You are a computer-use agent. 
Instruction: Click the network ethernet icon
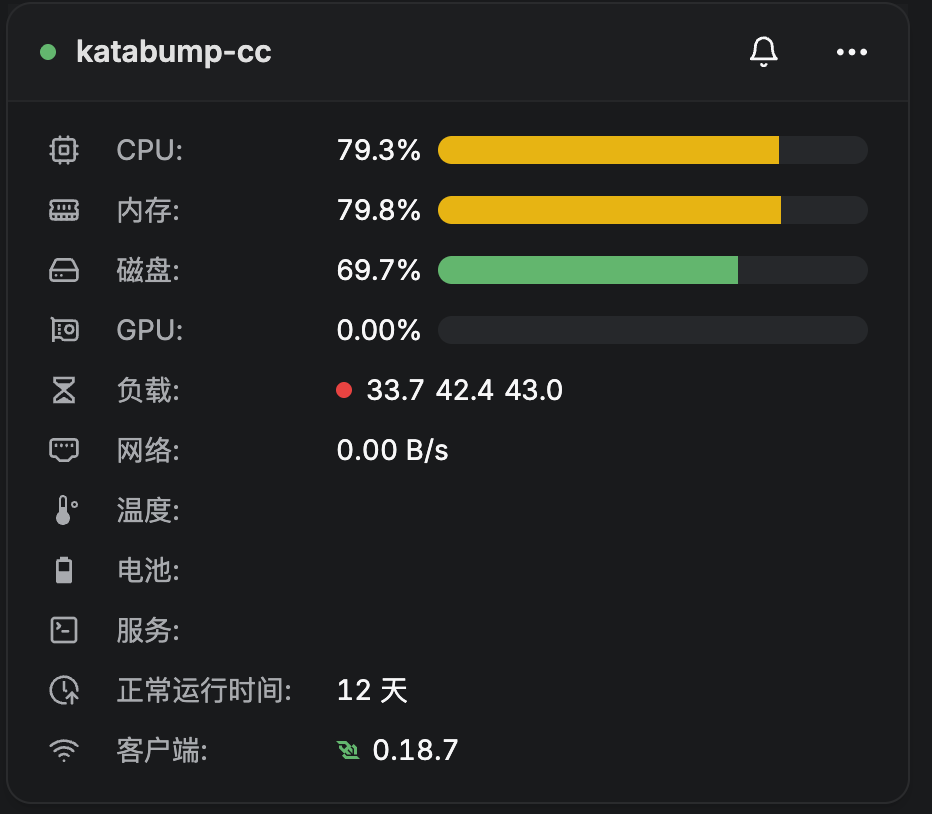64,450
